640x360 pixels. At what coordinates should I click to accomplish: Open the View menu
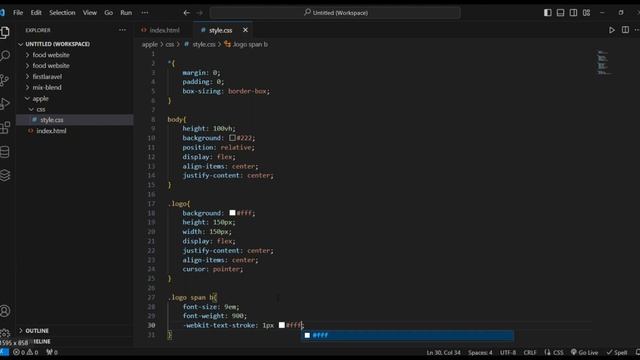pos(90,13)
